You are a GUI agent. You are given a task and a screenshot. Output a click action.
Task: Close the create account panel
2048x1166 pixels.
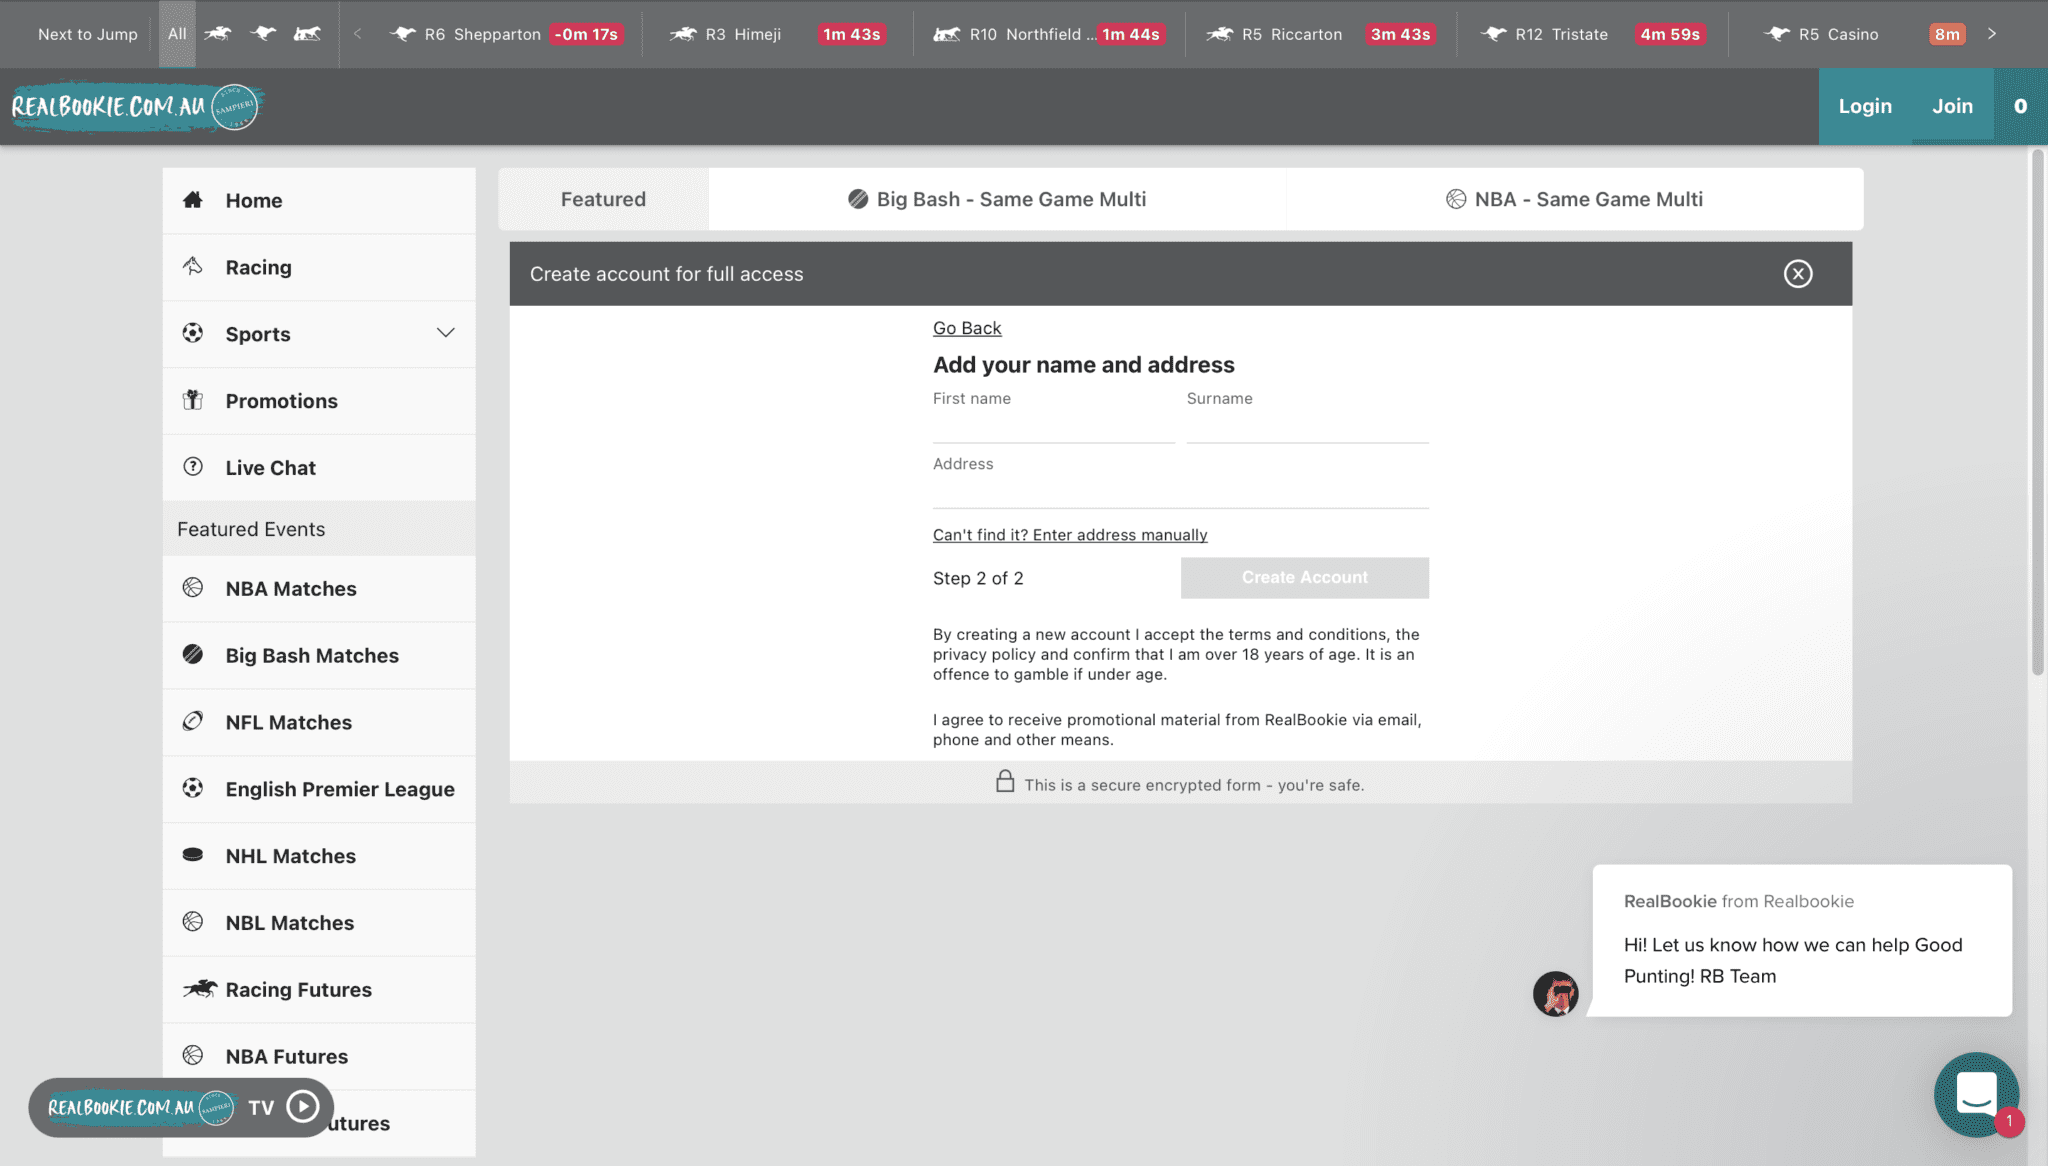[x=1798, y=274]
